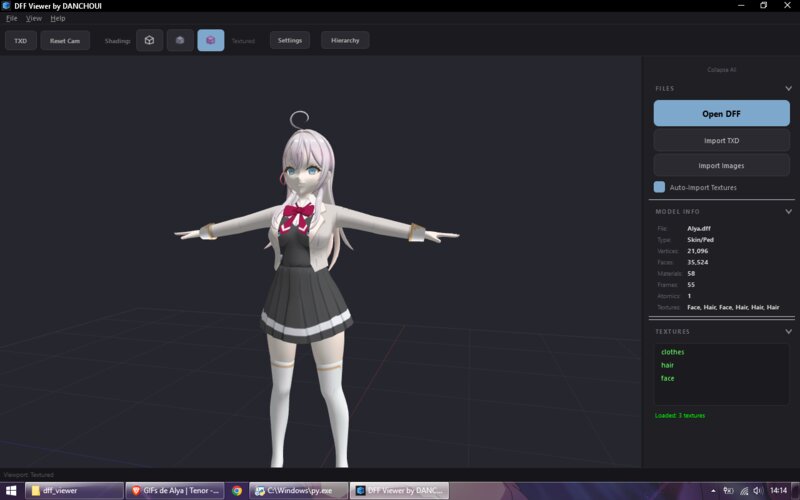The image size is (800, 500).
Task: Select the face texture entry
Action: [667, 379]
